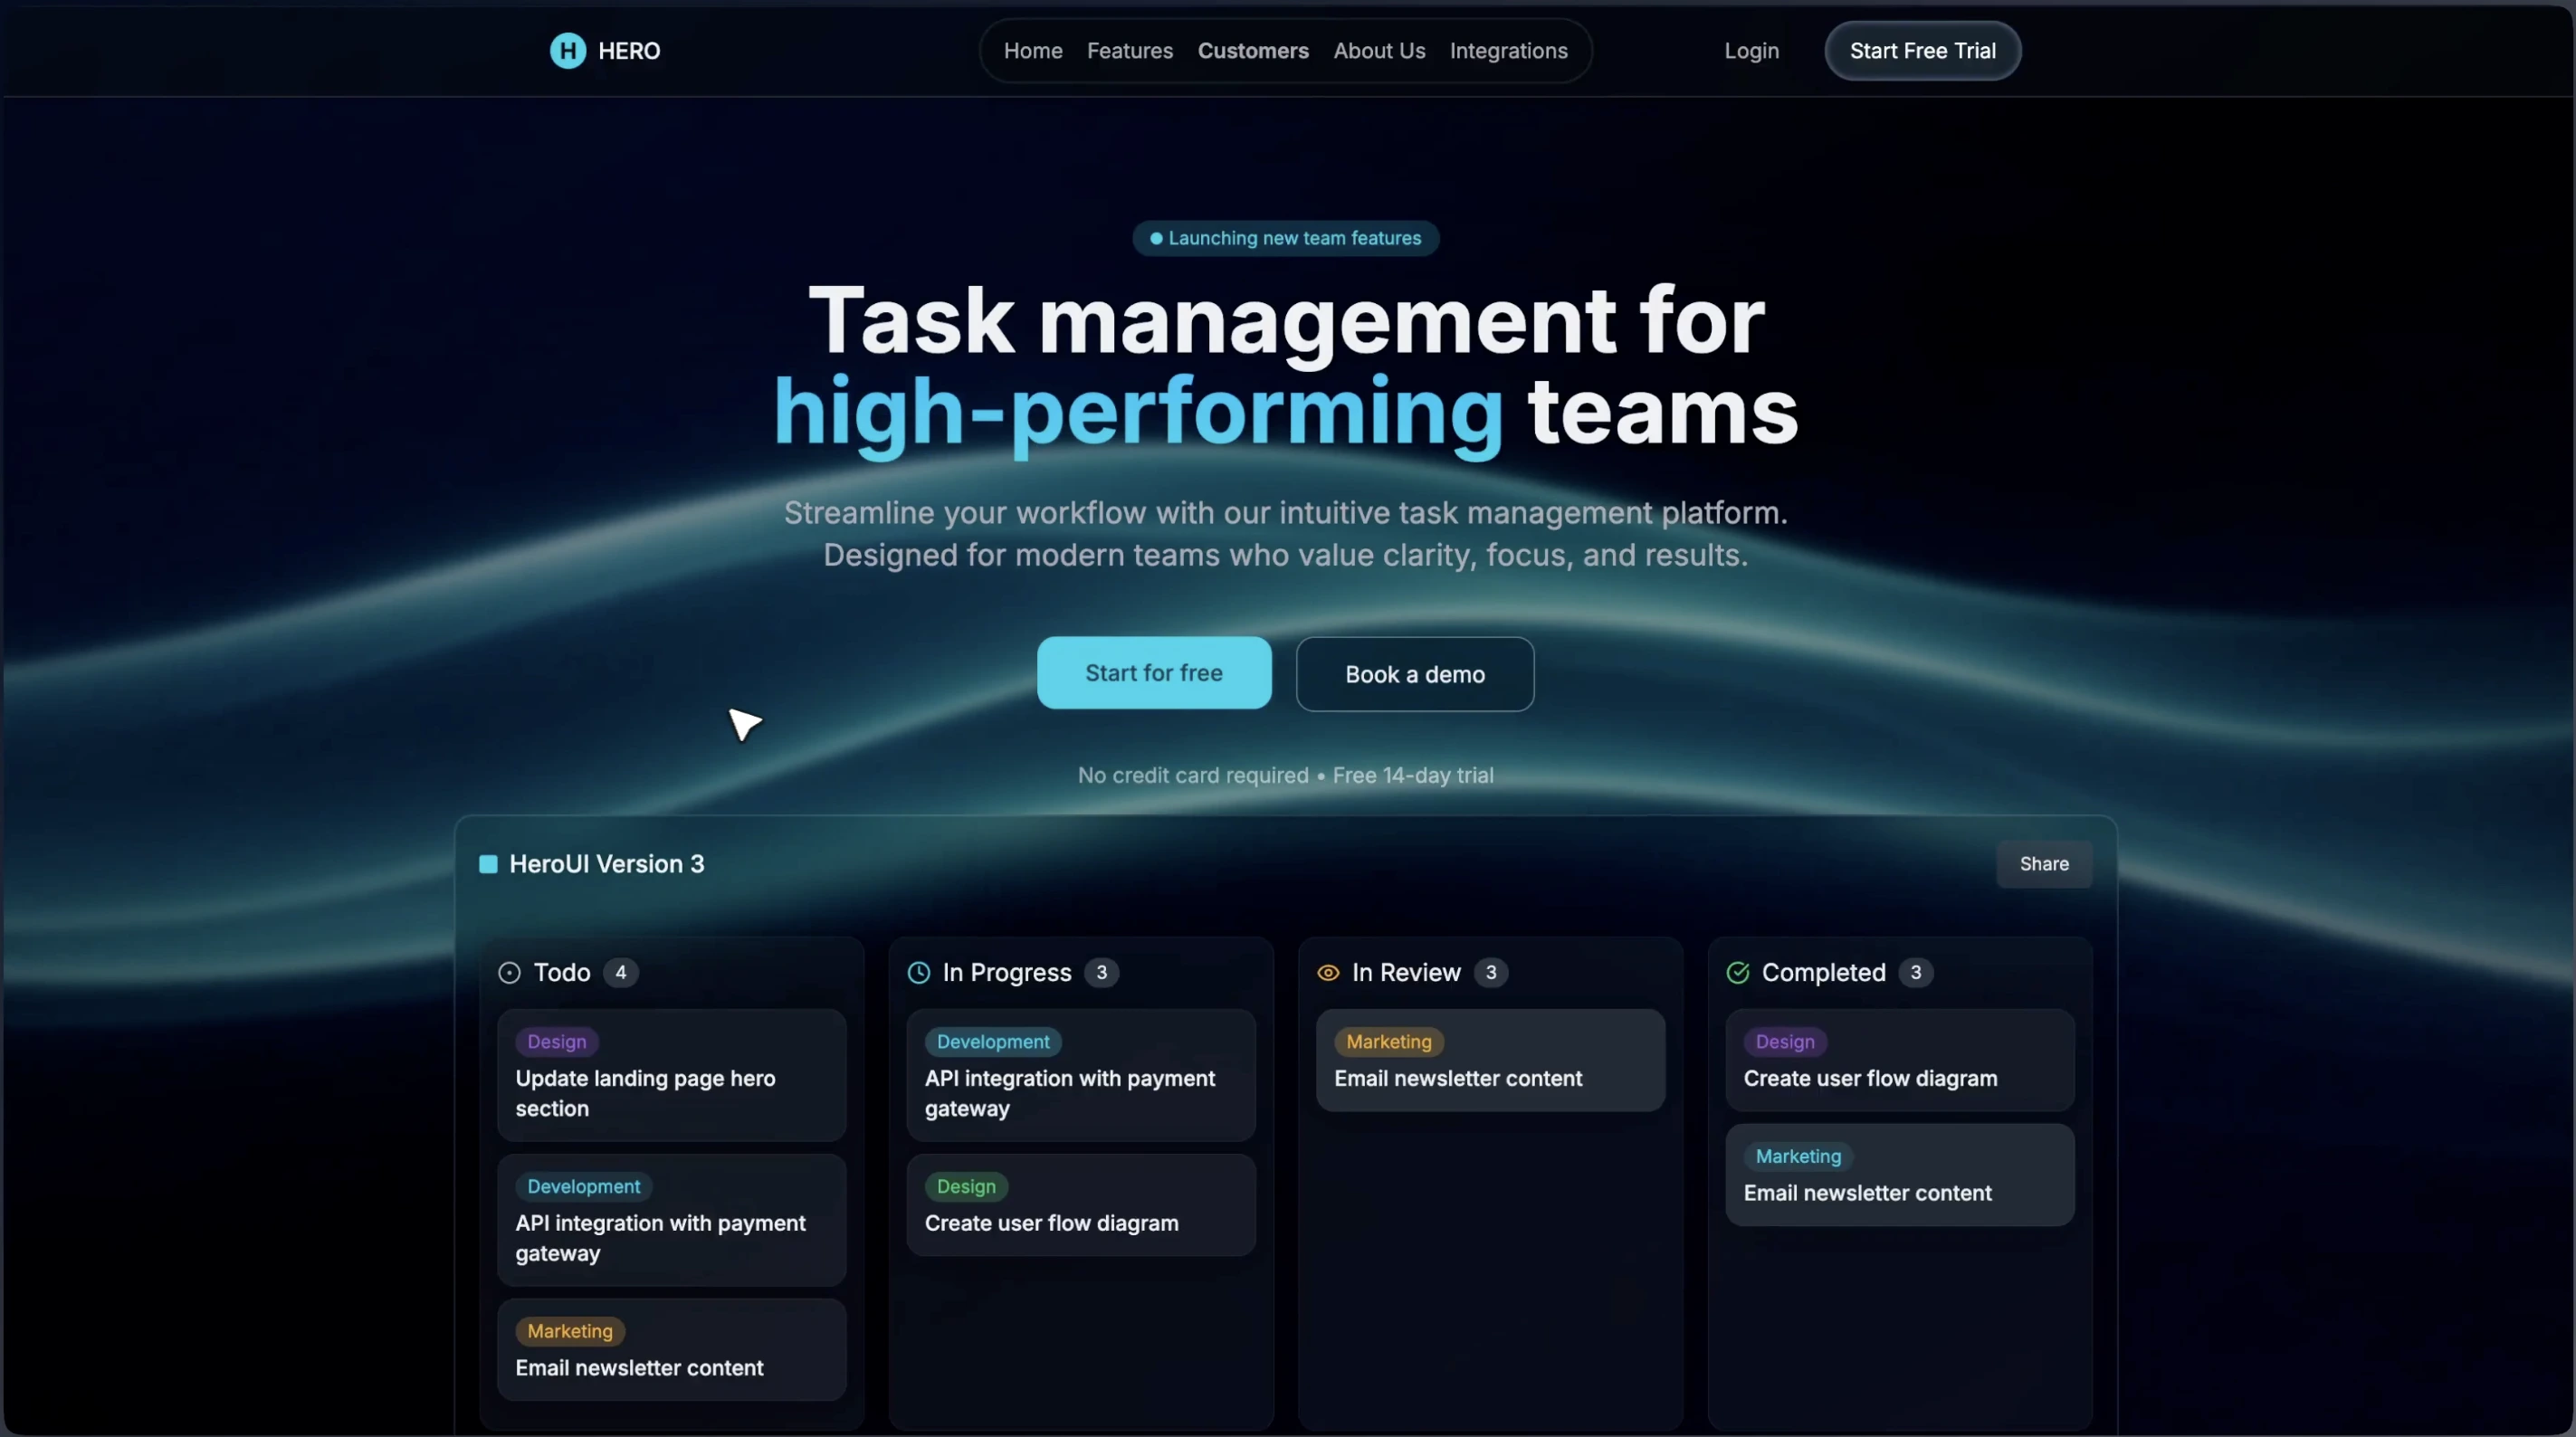
Task: Open the Todo API integration with payment gateway card
Action: [x=671, y=1220]
